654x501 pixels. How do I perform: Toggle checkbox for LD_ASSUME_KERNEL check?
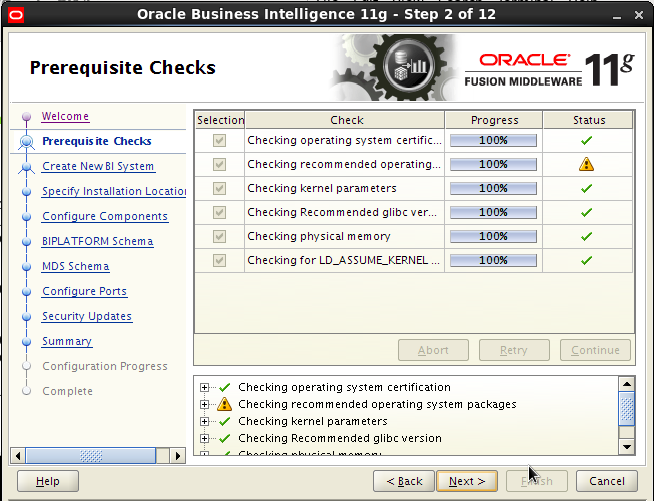coord(219,261)
